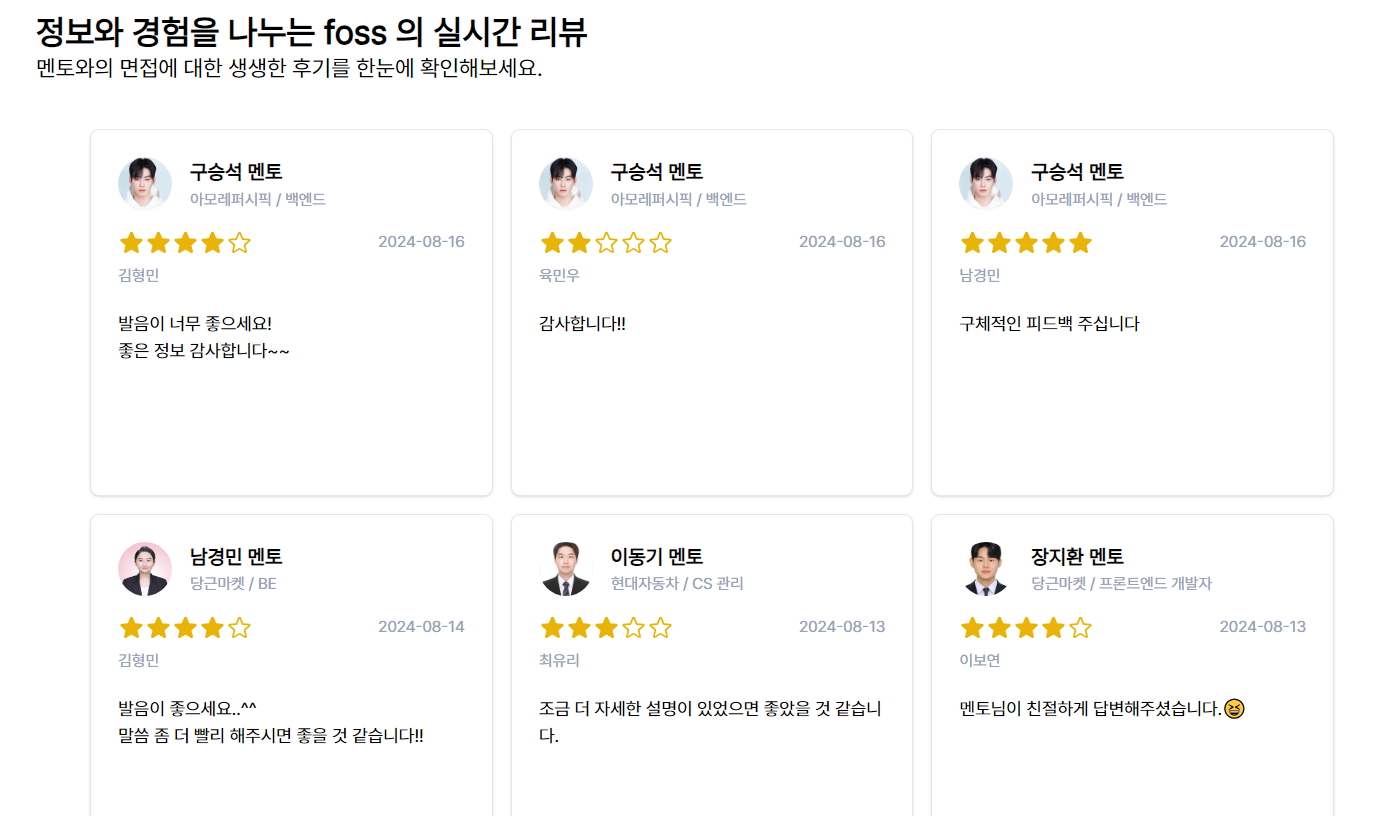The image size is (1398, 816).
Task: Click the second star in 육민우's rating
Action: [x=579, y=243]
